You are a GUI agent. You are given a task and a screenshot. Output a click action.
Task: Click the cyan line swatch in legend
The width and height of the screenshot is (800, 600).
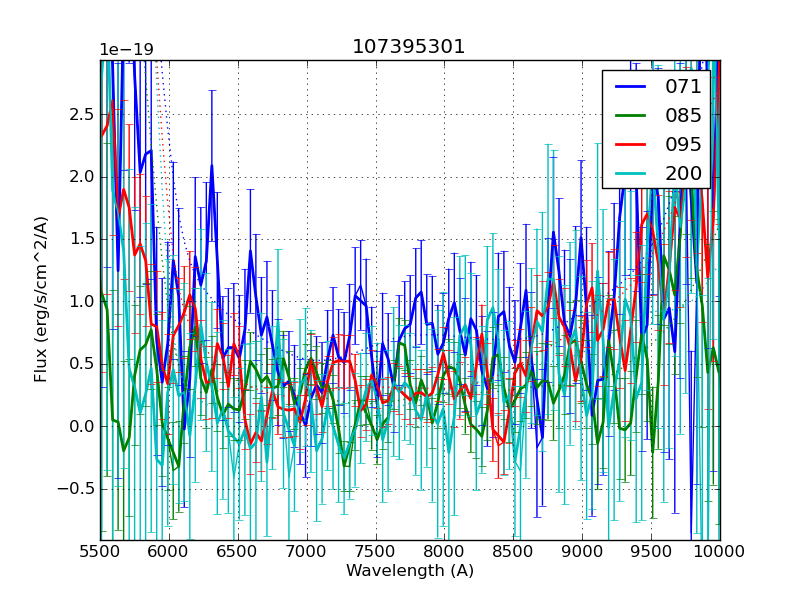click(630, 174)
